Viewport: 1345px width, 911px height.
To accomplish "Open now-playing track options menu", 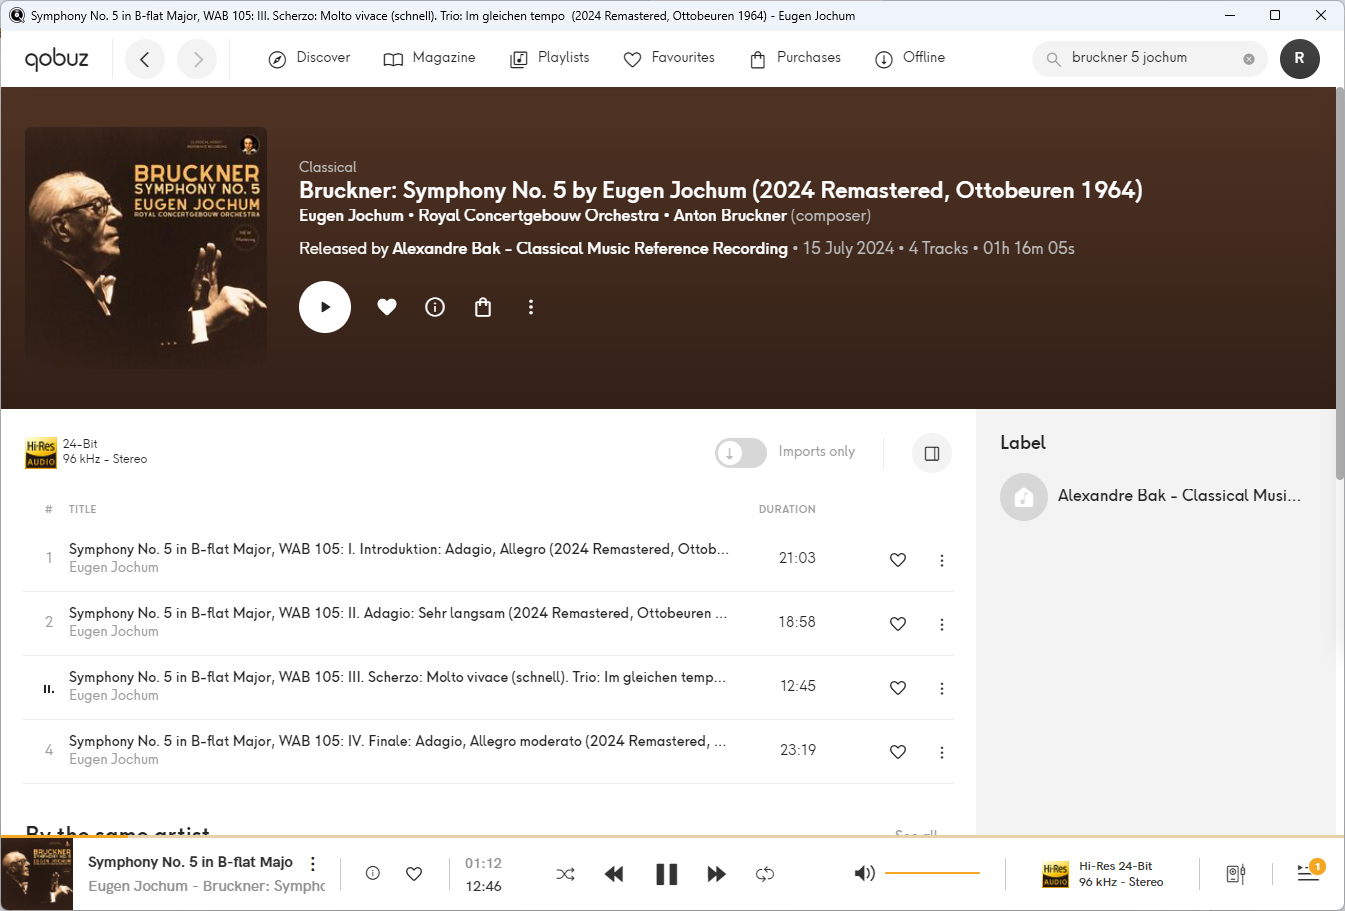I will pos(313,863).
